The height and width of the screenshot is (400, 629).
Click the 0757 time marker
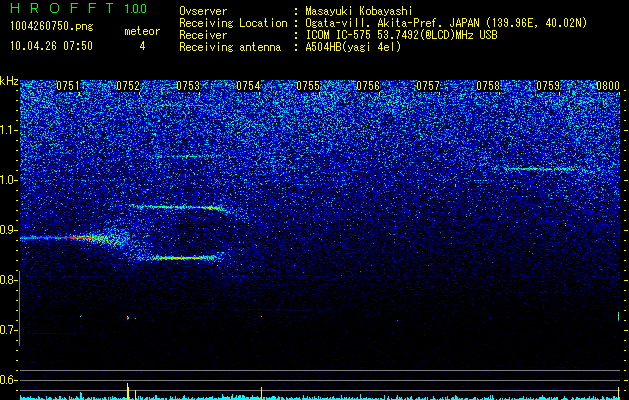[428, 86]
